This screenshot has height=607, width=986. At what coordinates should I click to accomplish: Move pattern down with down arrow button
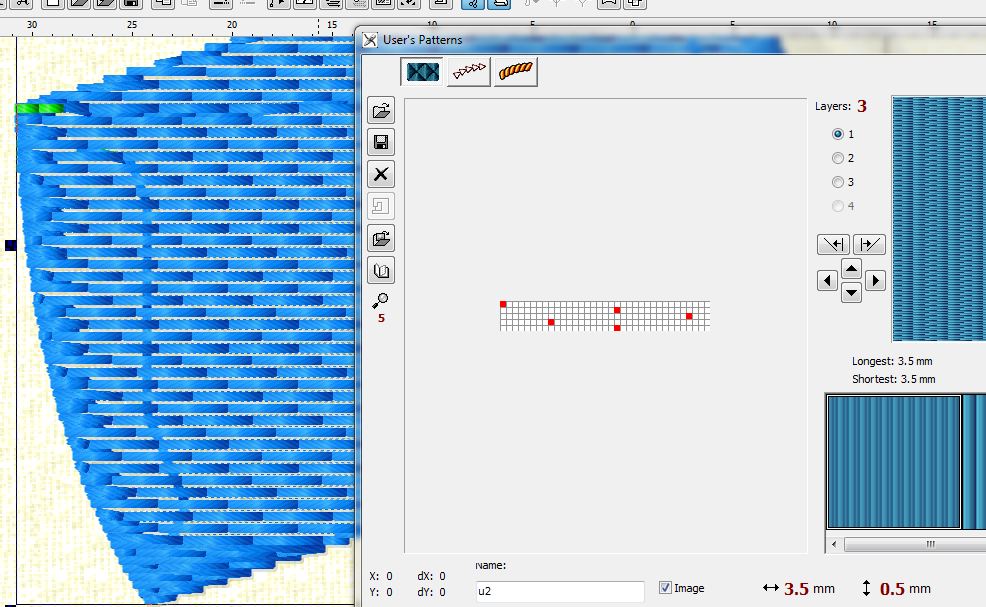(851, 292)
